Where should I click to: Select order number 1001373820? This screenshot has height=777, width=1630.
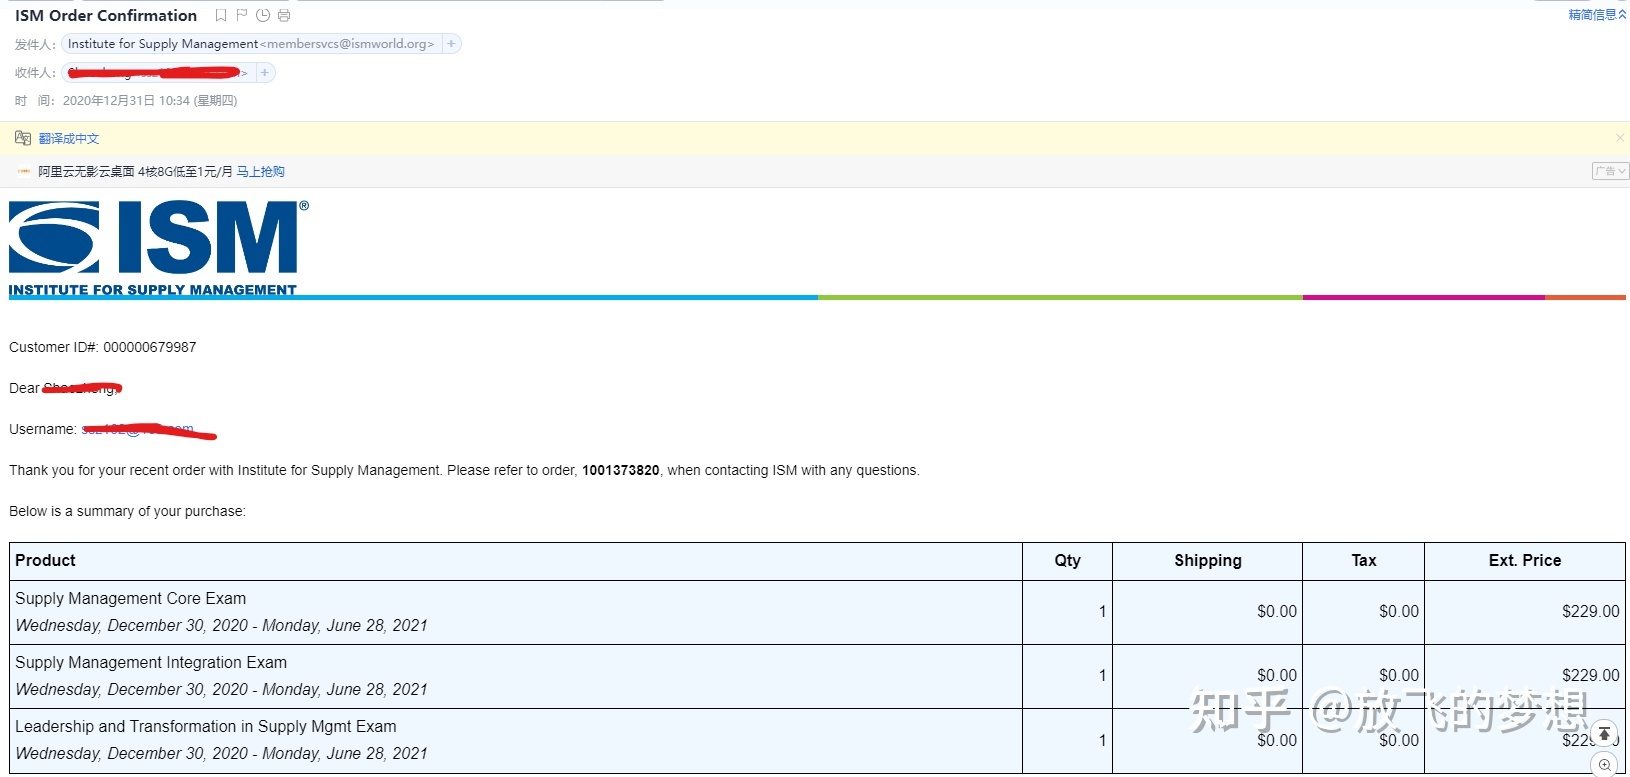[621, 470]
